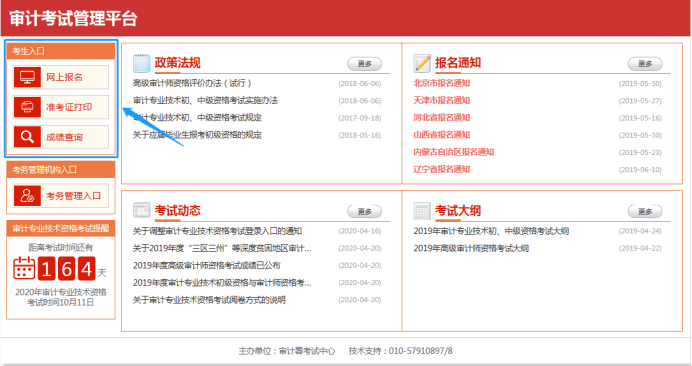Click the user icon for 考务管理入口
The width and height of the screenshot is (692, 366).
[27, 196]
